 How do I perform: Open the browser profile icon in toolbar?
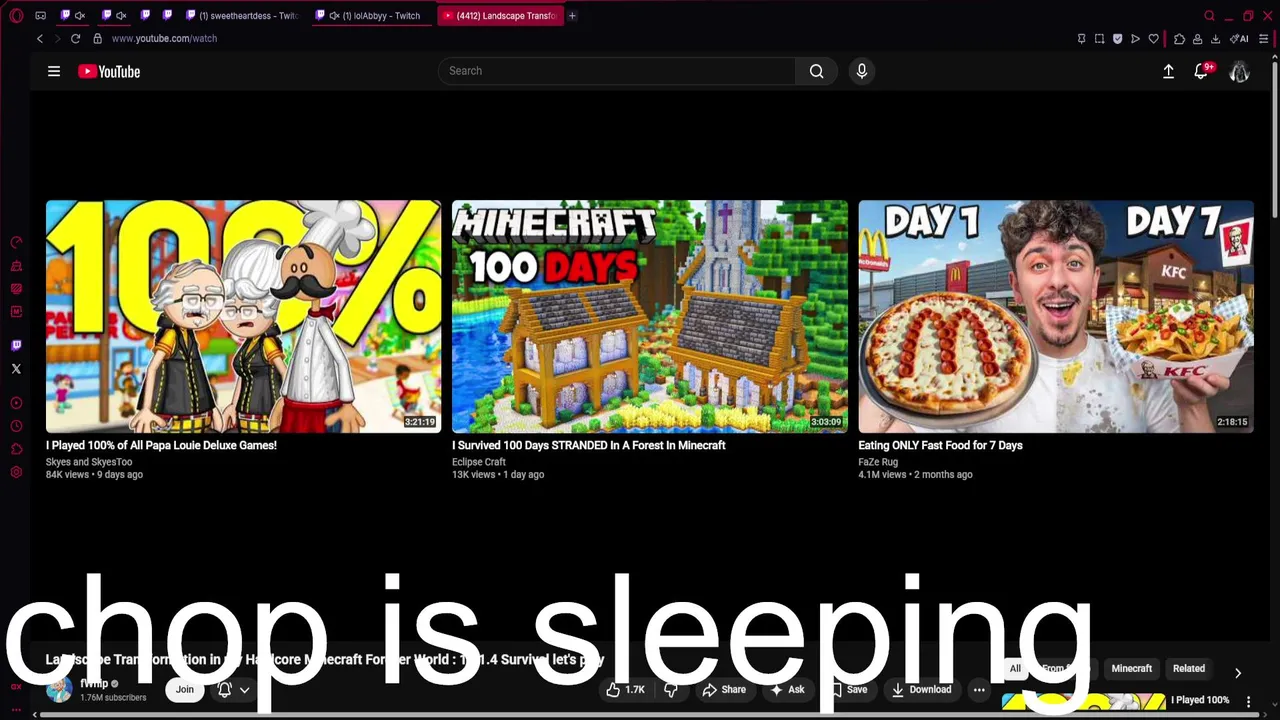(x=1197, y=39)
